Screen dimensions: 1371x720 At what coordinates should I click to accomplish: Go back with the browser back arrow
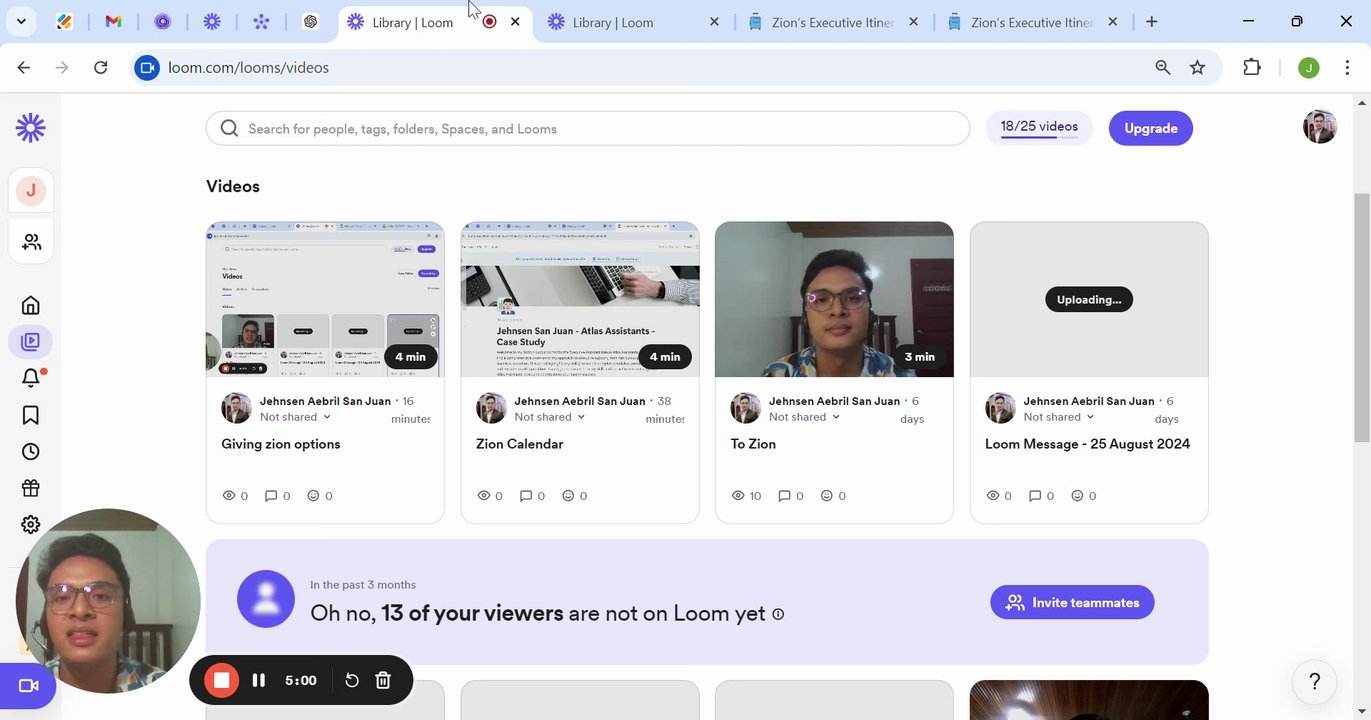tap(24, 68)
